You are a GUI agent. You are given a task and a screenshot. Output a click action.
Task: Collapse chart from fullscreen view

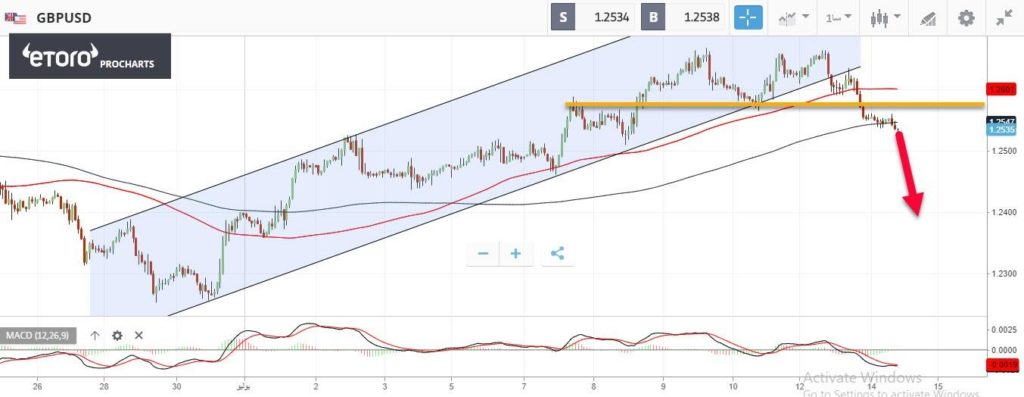point(1004,18)
